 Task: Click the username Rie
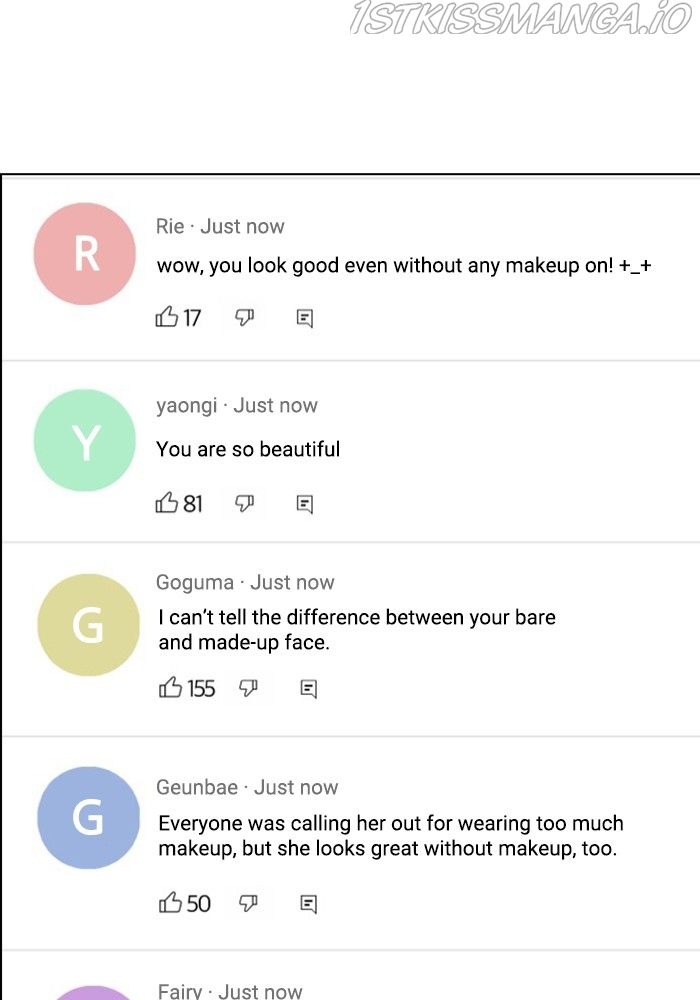[170, 227]
